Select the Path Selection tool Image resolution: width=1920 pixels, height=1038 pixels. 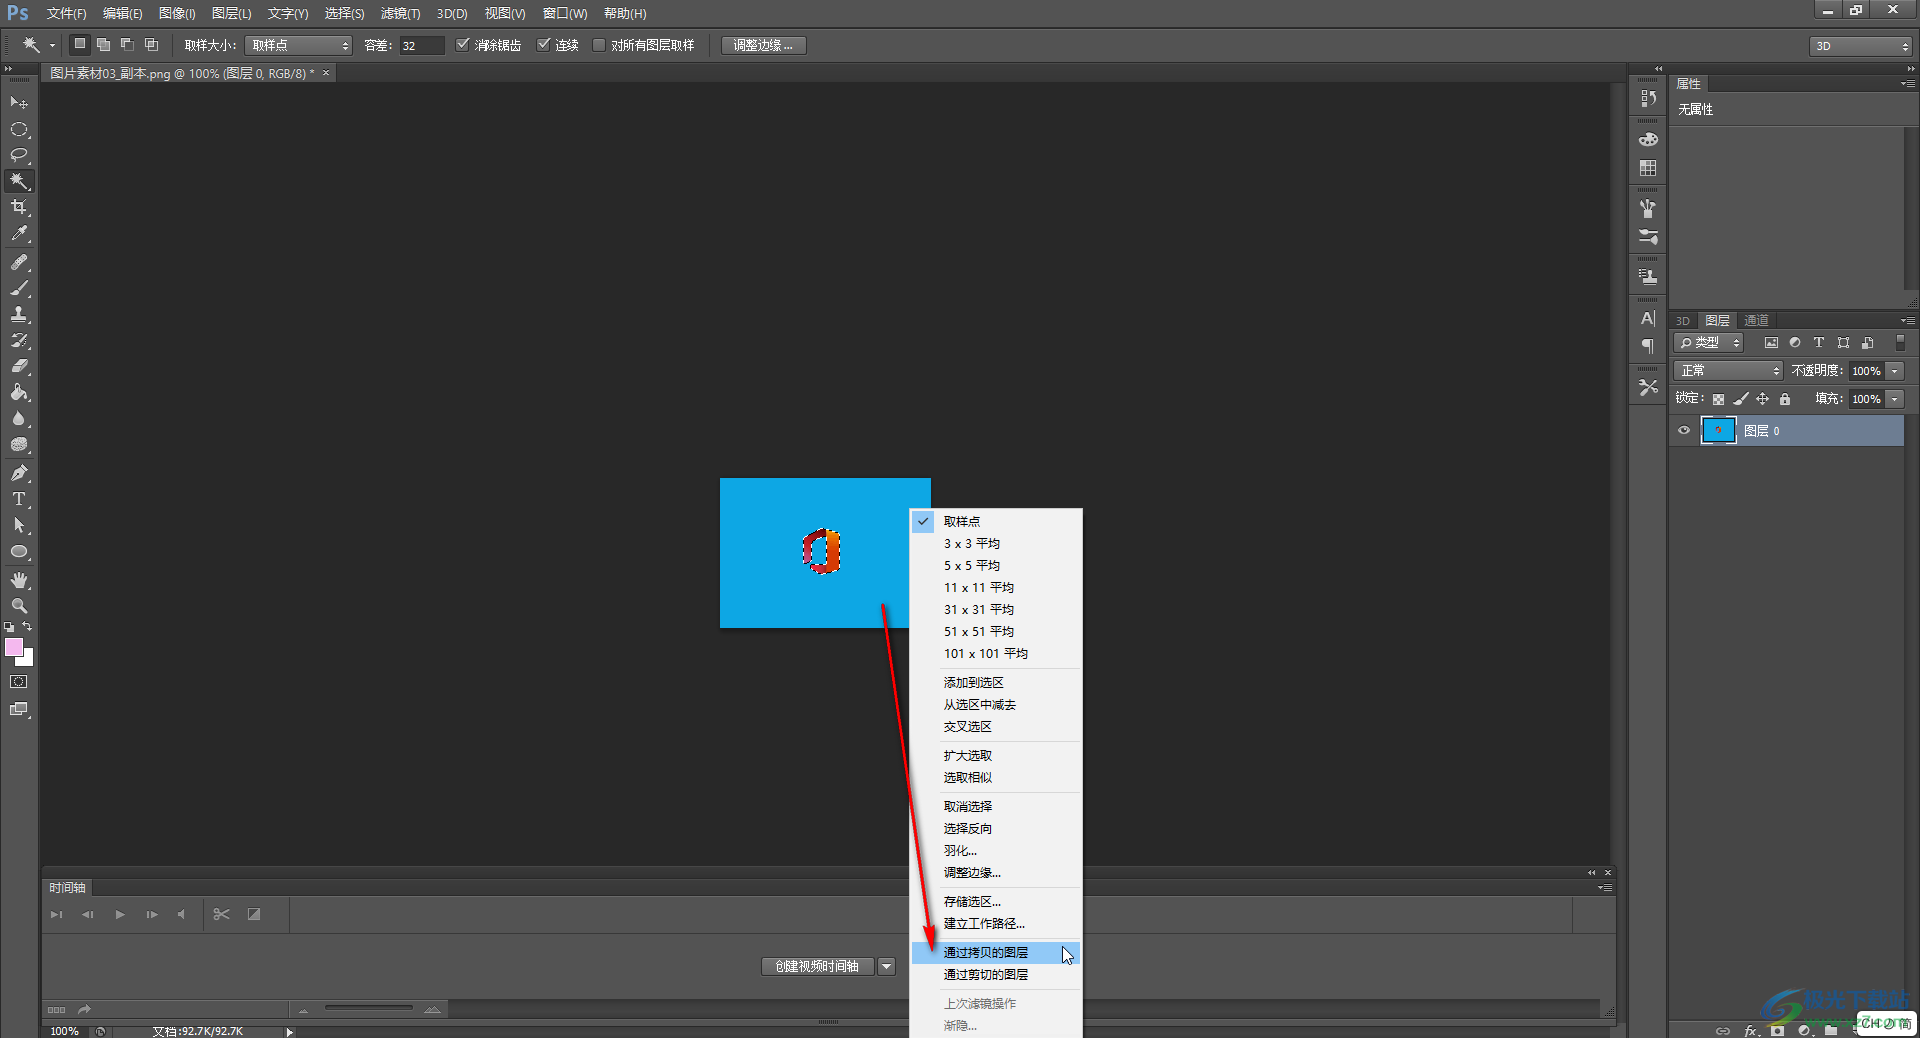point(19,525)
